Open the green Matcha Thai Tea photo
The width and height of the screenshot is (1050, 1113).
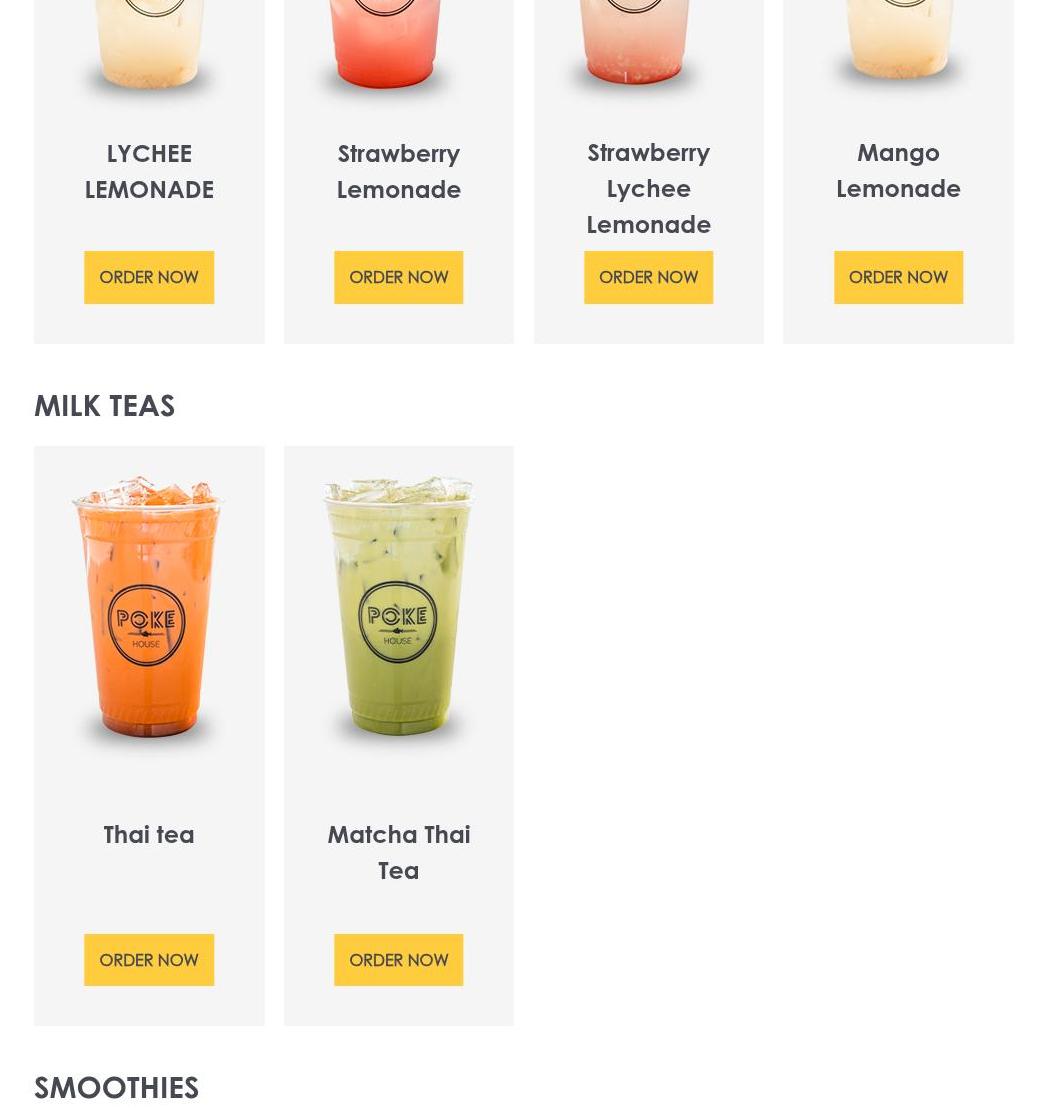coord(398,606)
